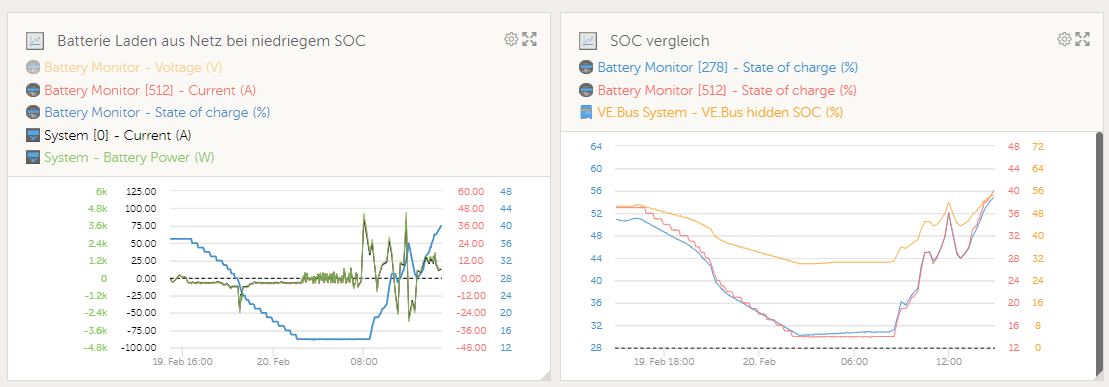Toggle VE.Bus hidden SOC (%) series
1109x387 pixels.
720,112
